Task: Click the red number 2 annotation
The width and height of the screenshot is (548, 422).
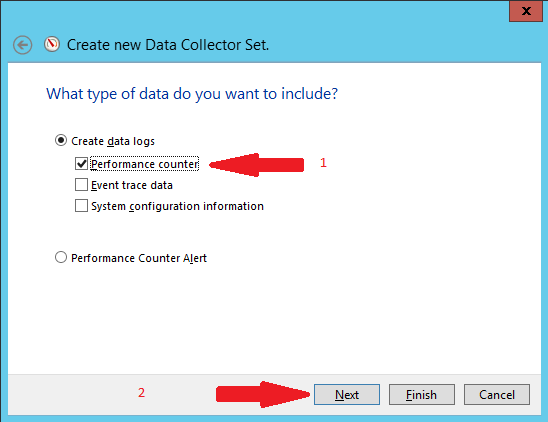Action: pyautogui.click(x=141, y=393)
